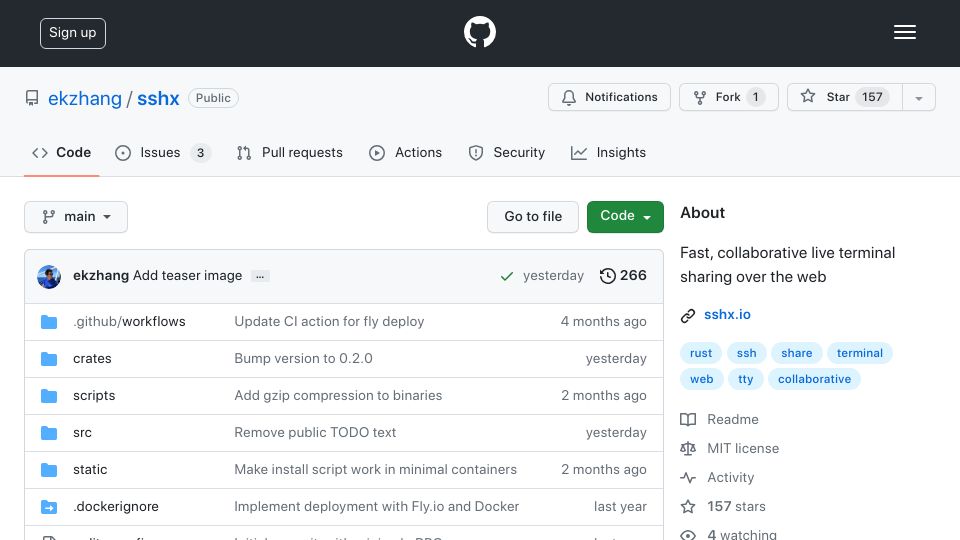Viewport: 960px width, 540px height.
Task: Open the 'Add teaser image' commit
Action: pyautogui.click(x=187, y=276)
